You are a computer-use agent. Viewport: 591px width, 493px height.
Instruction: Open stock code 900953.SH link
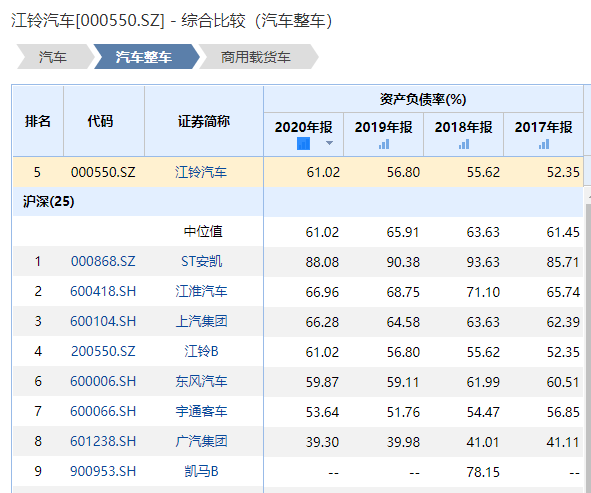pyautogui.click(x=103, y=471)
